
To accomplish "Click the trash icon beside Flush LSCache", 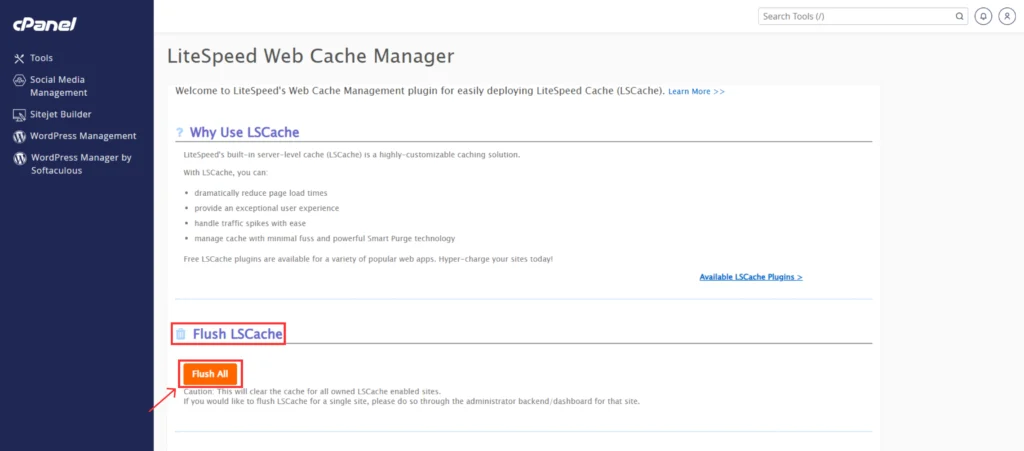I will (x=181, y=334).
